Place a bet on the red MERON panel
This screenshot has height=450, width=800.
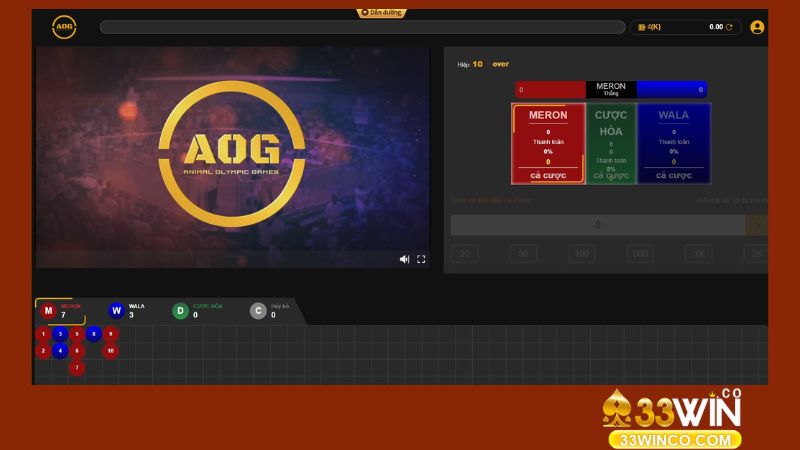[548, 143]
